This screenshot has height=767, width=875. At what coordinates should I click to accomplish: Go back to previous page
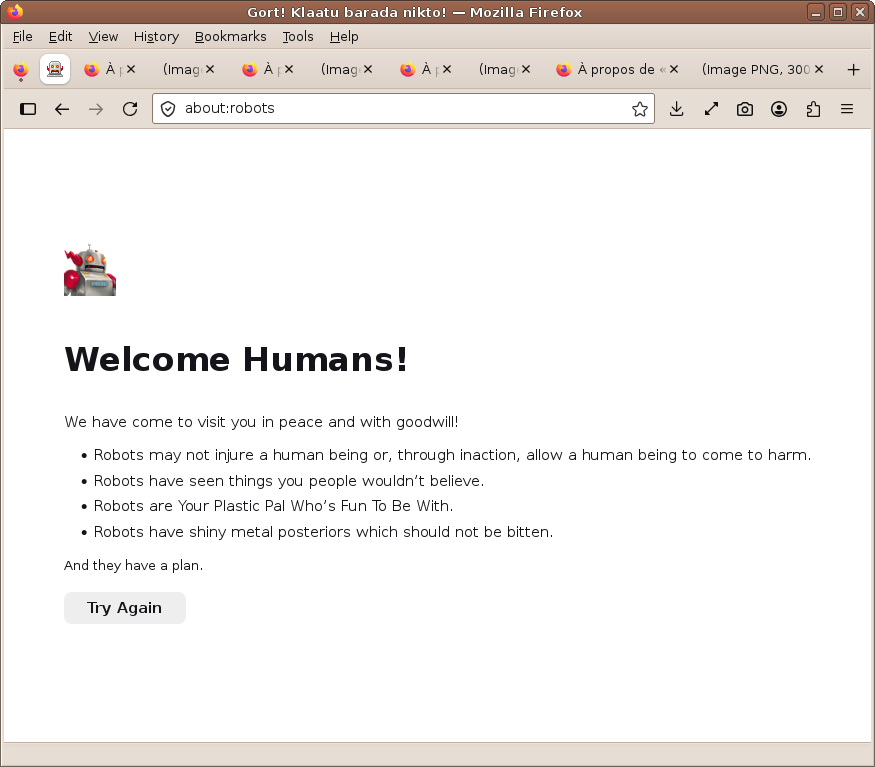coord(62,109)
